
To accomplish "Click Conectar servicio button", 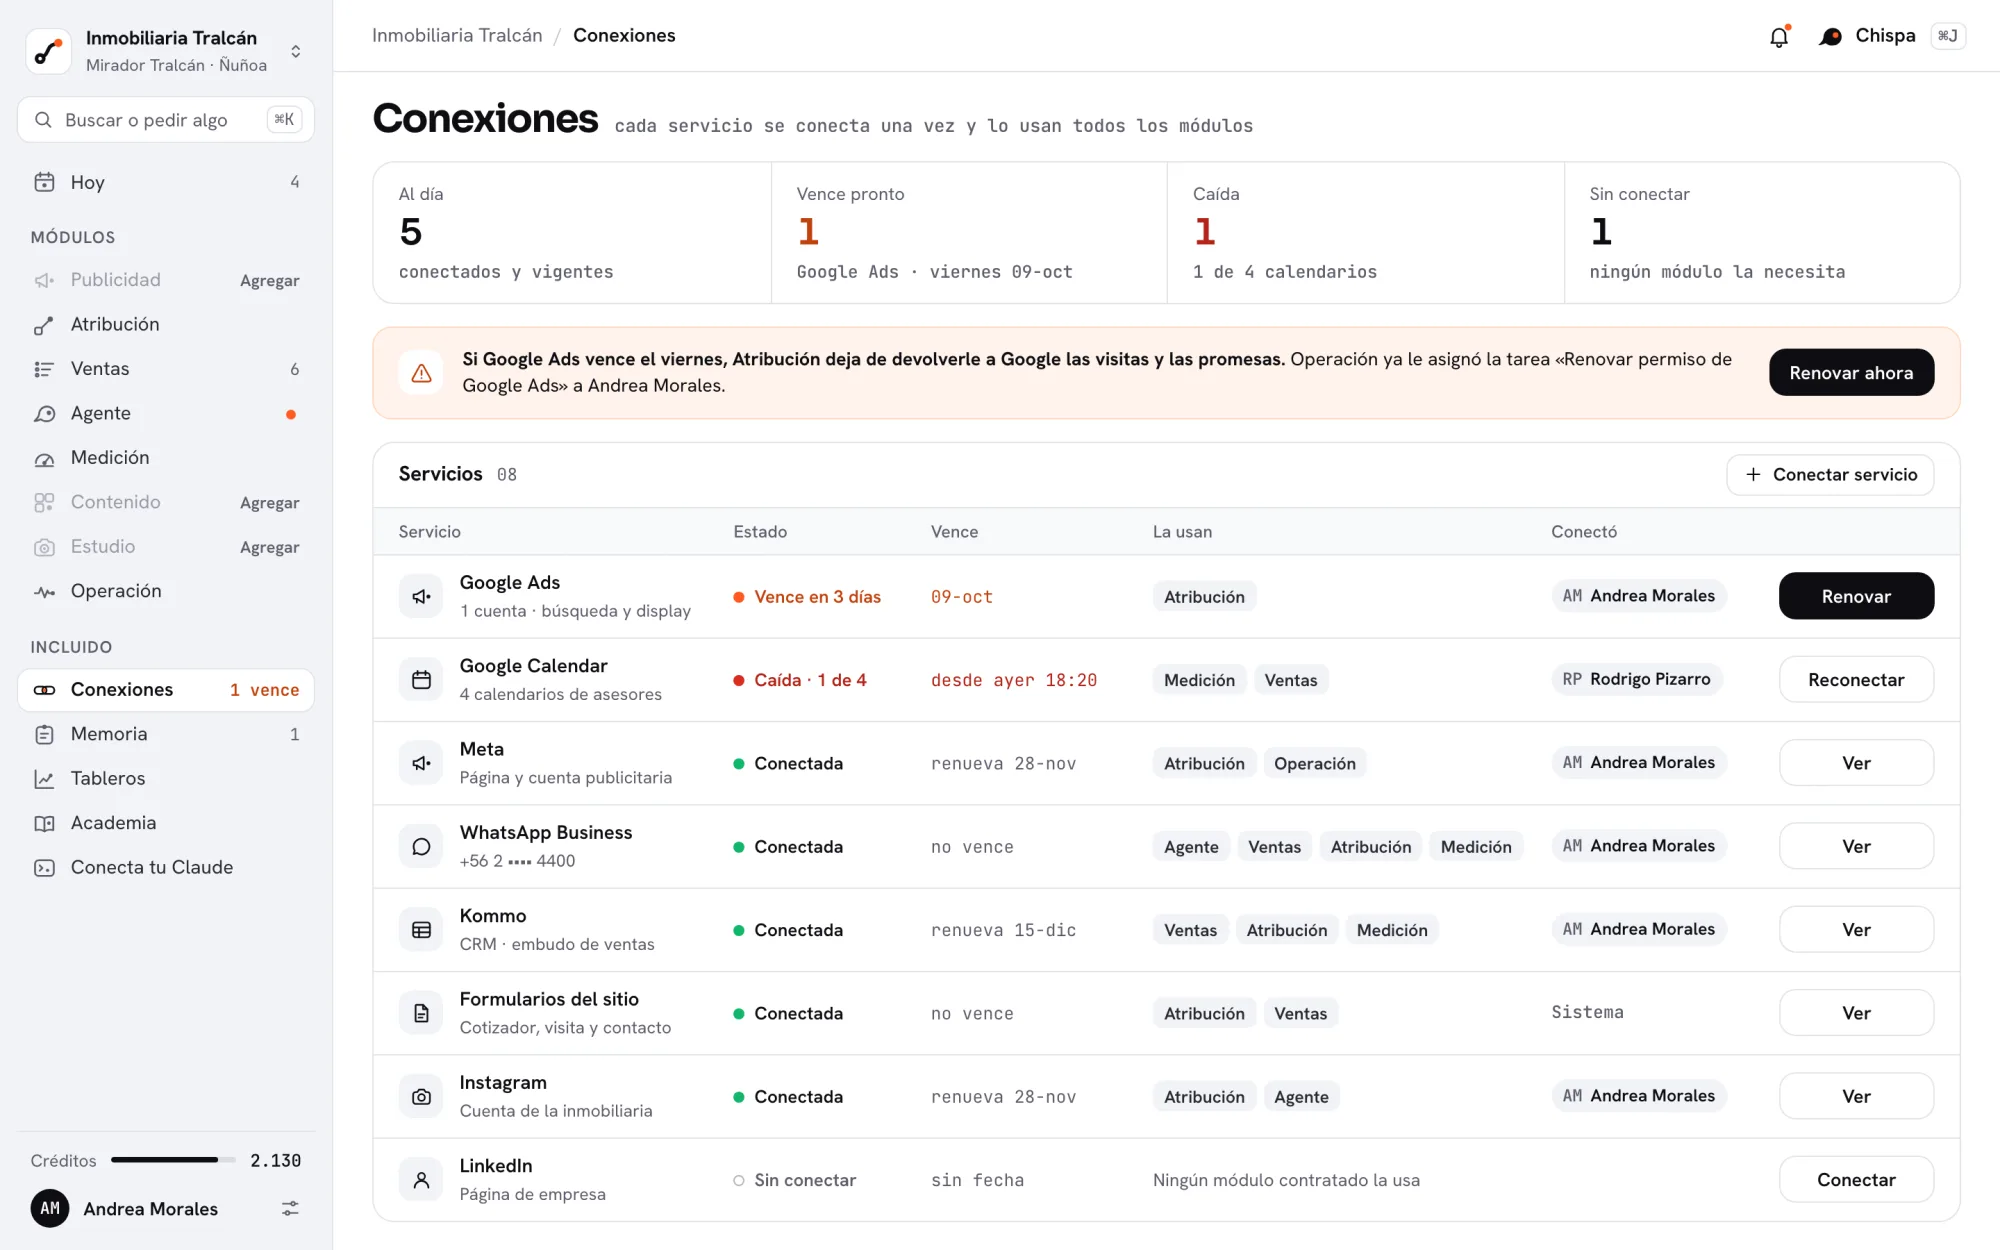I will pyautogui.click(x=1830, y=475).
